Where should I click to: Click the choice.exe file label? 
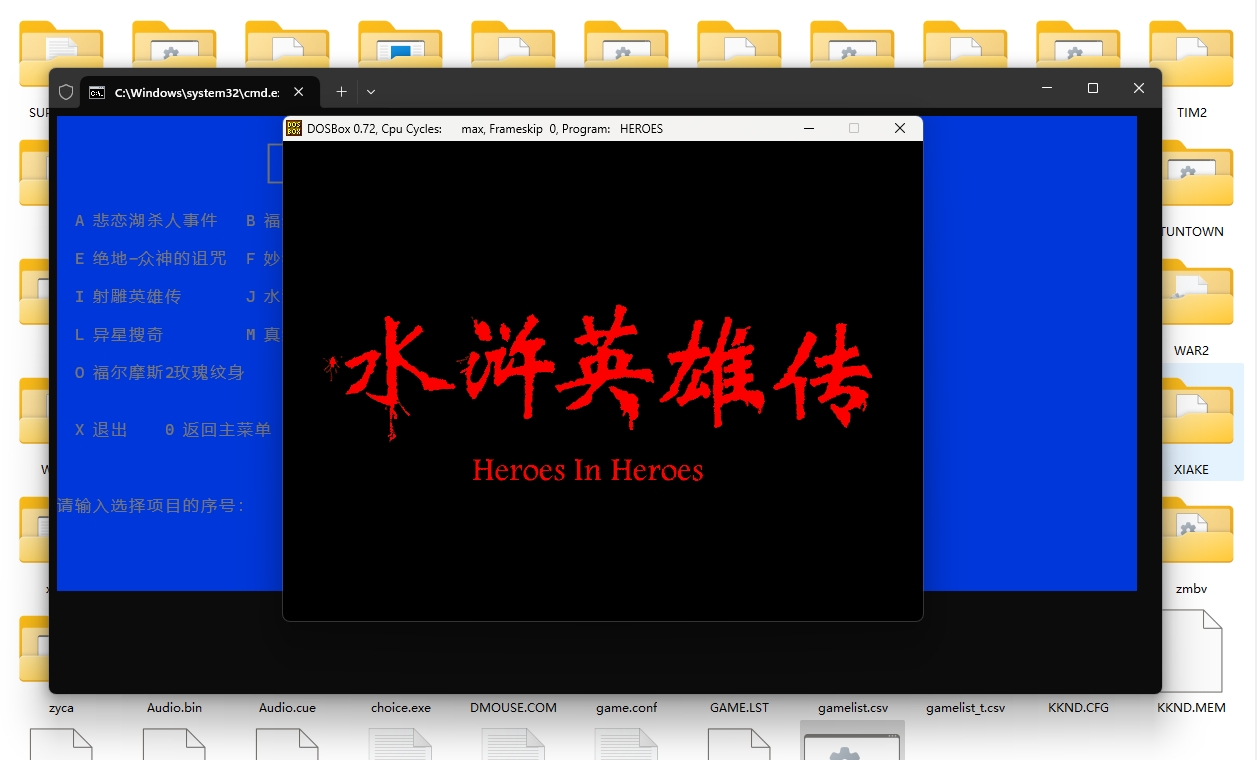(400, 707)
